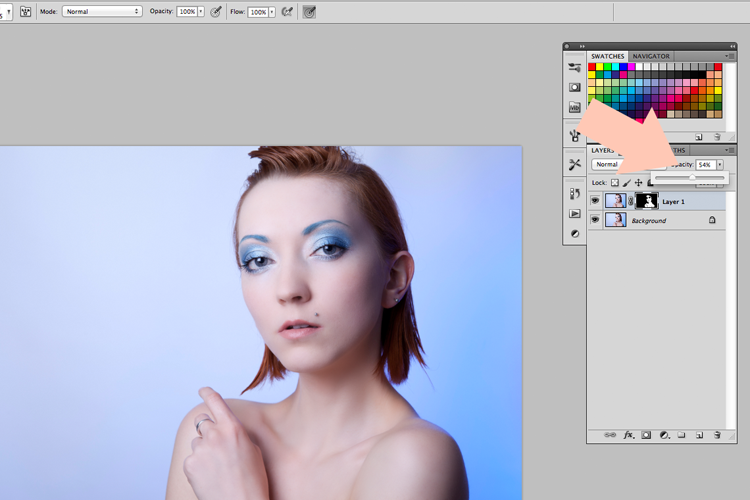
Task: Delete layer with Layers panel trash icon
Action: tap(717, 435)
